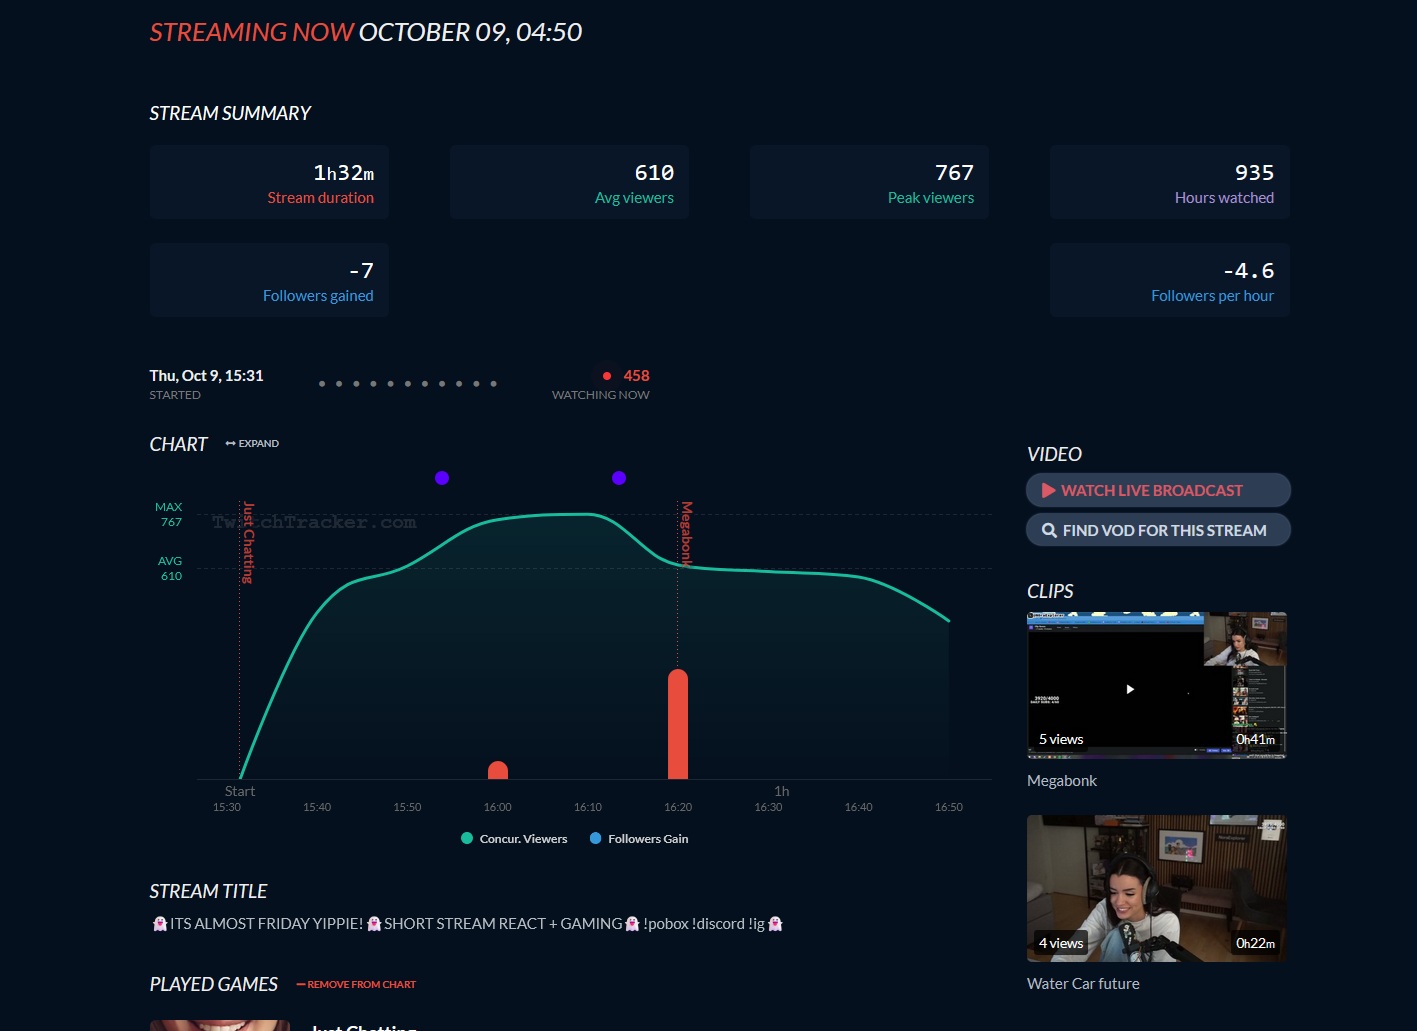Click the '0h41m' timestamp on Megabonk clip
The width and height of the screenshot is (1417, 1031).
tap(1256, 739)
